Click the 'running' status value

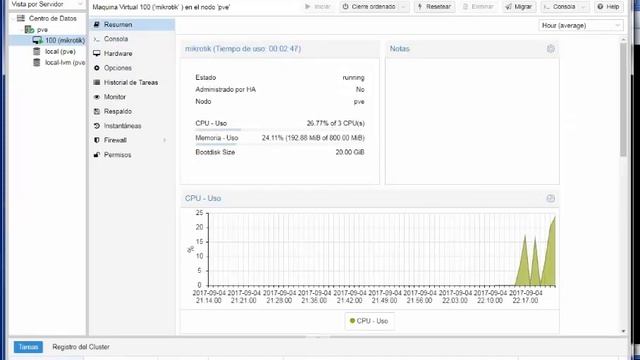353,78
